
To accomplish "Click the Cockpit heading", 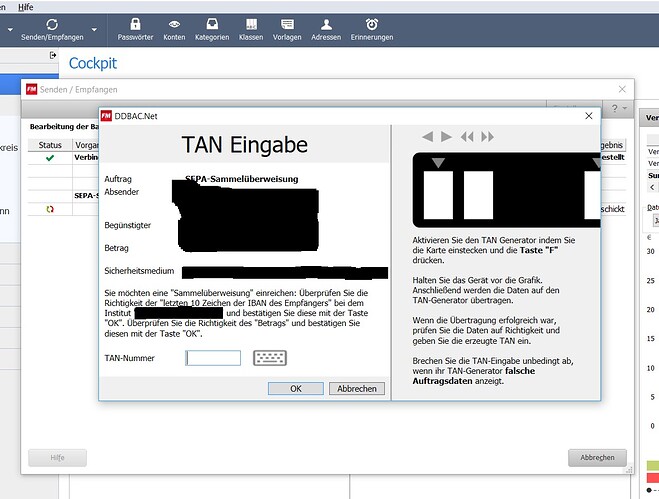I will point(93,63).
